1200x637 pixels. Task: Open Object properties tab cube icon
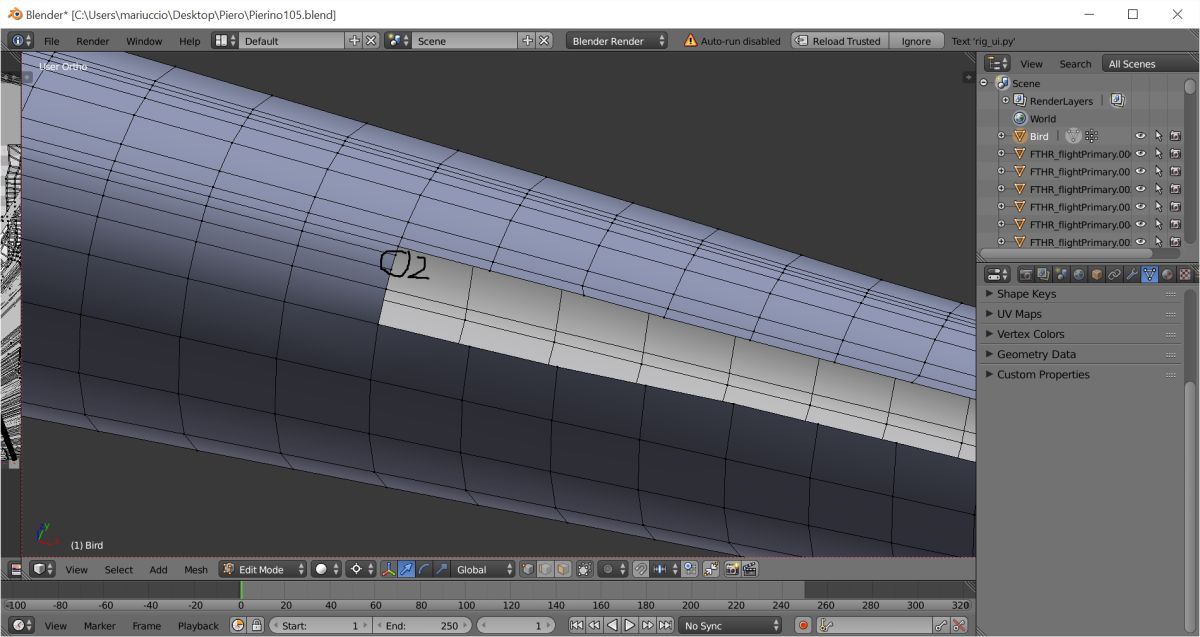tap(1097, 273)
